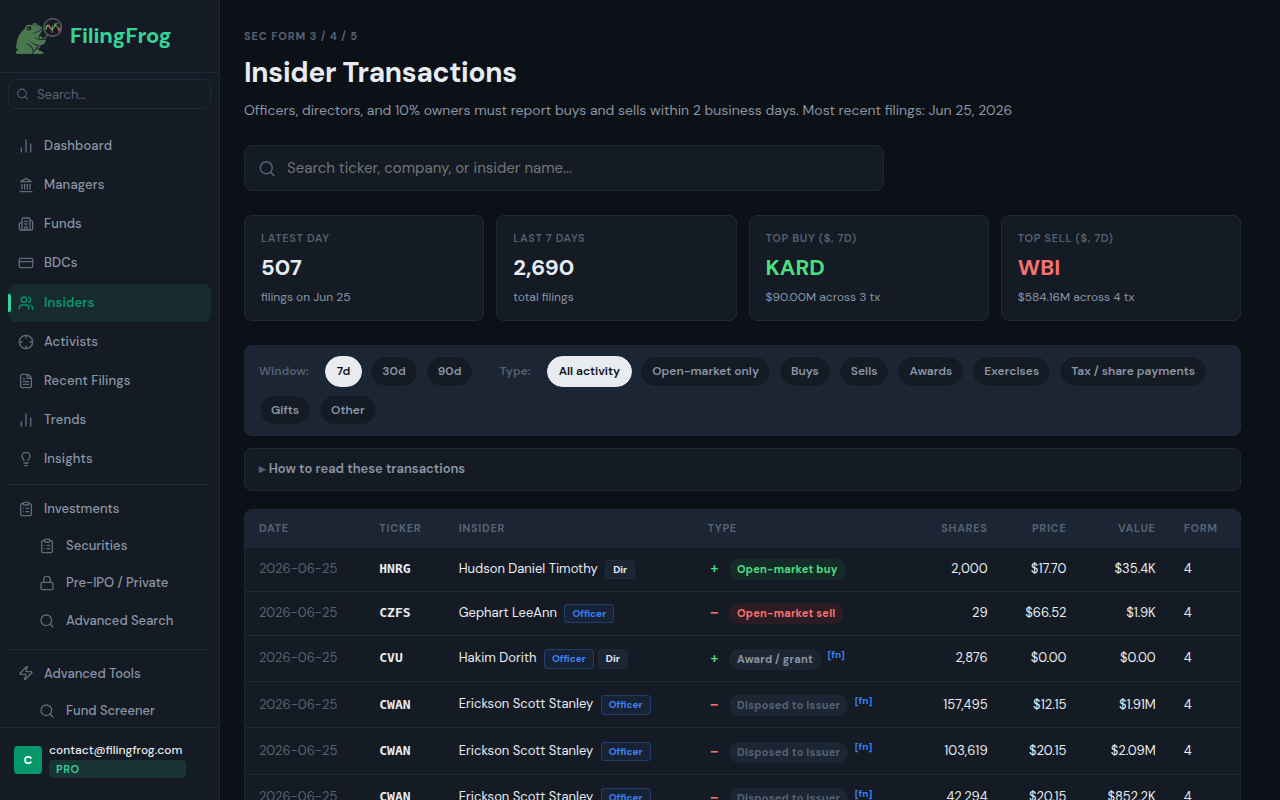Image resolution: width=1280 pixels, height=800 pixels.
Task: Click the Funds building icon
Action: [26, 224]
